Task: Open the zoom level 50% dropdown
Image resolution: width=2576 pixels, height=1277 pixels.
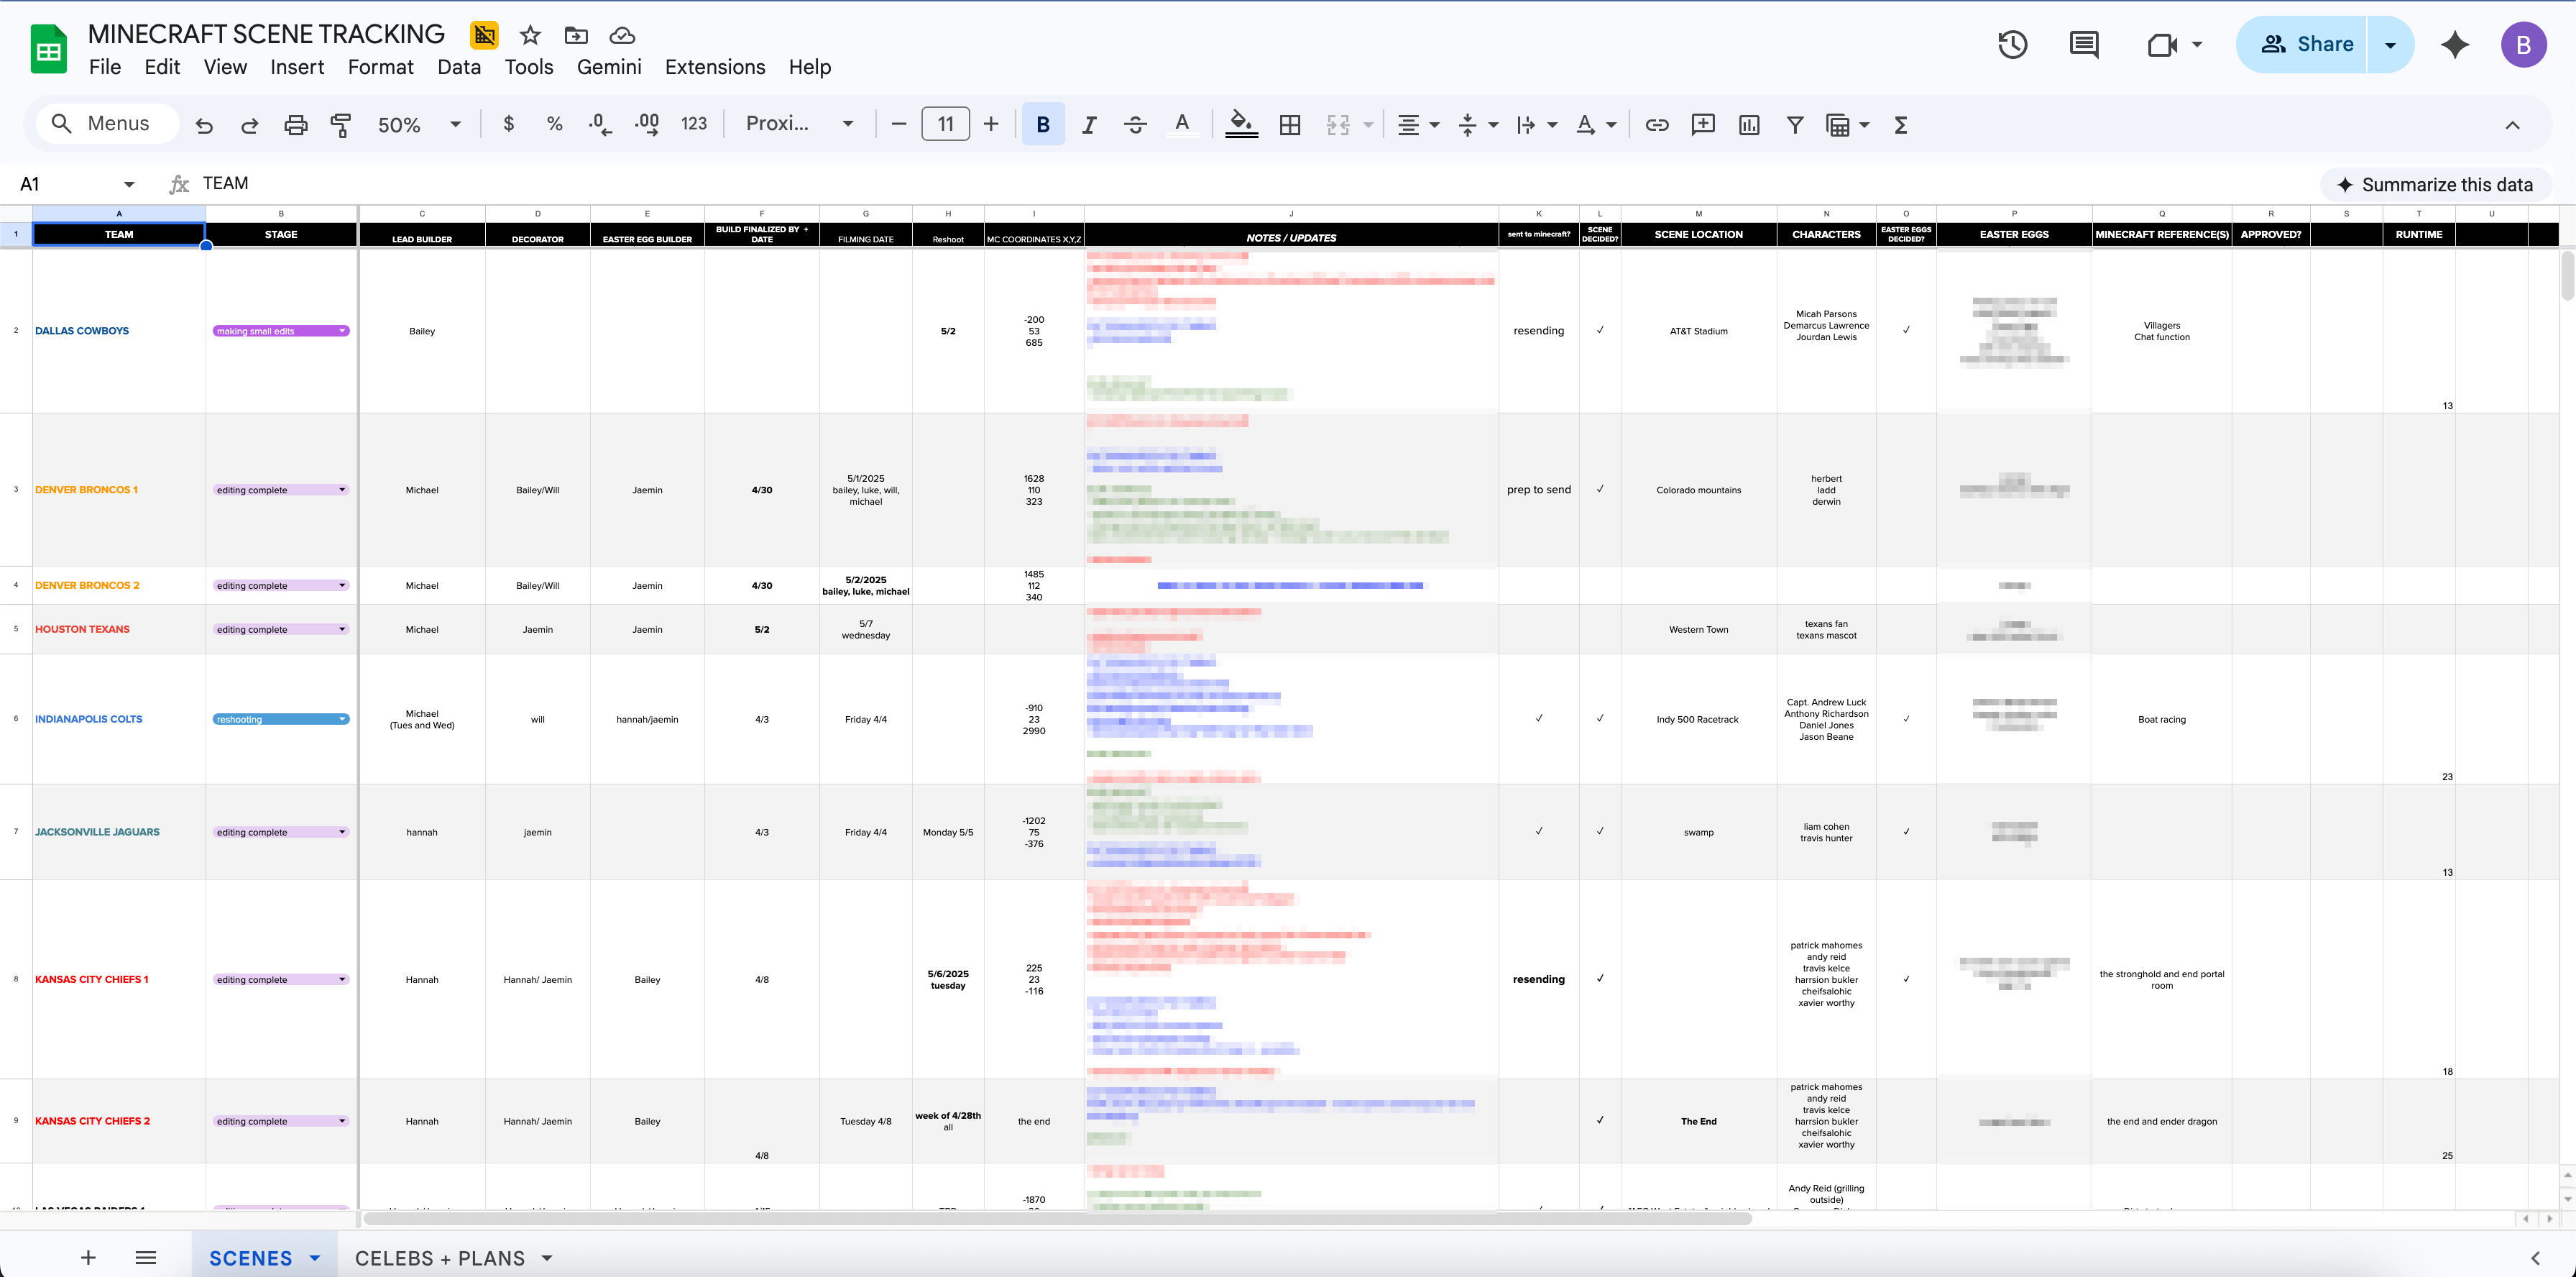Action: point(419,124)
